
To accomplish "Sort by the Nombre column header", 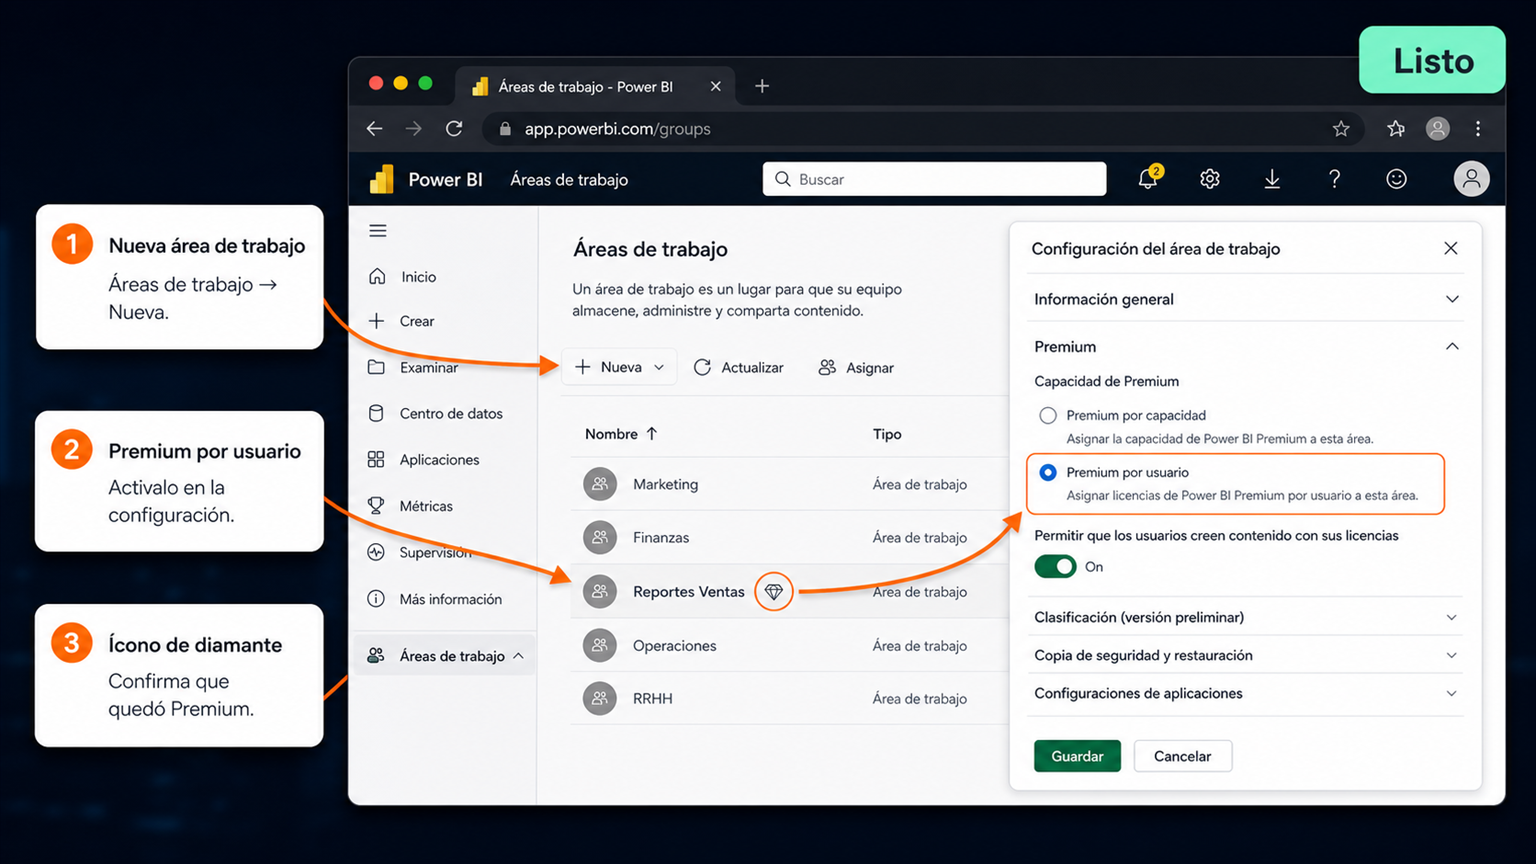I will 621,434.
